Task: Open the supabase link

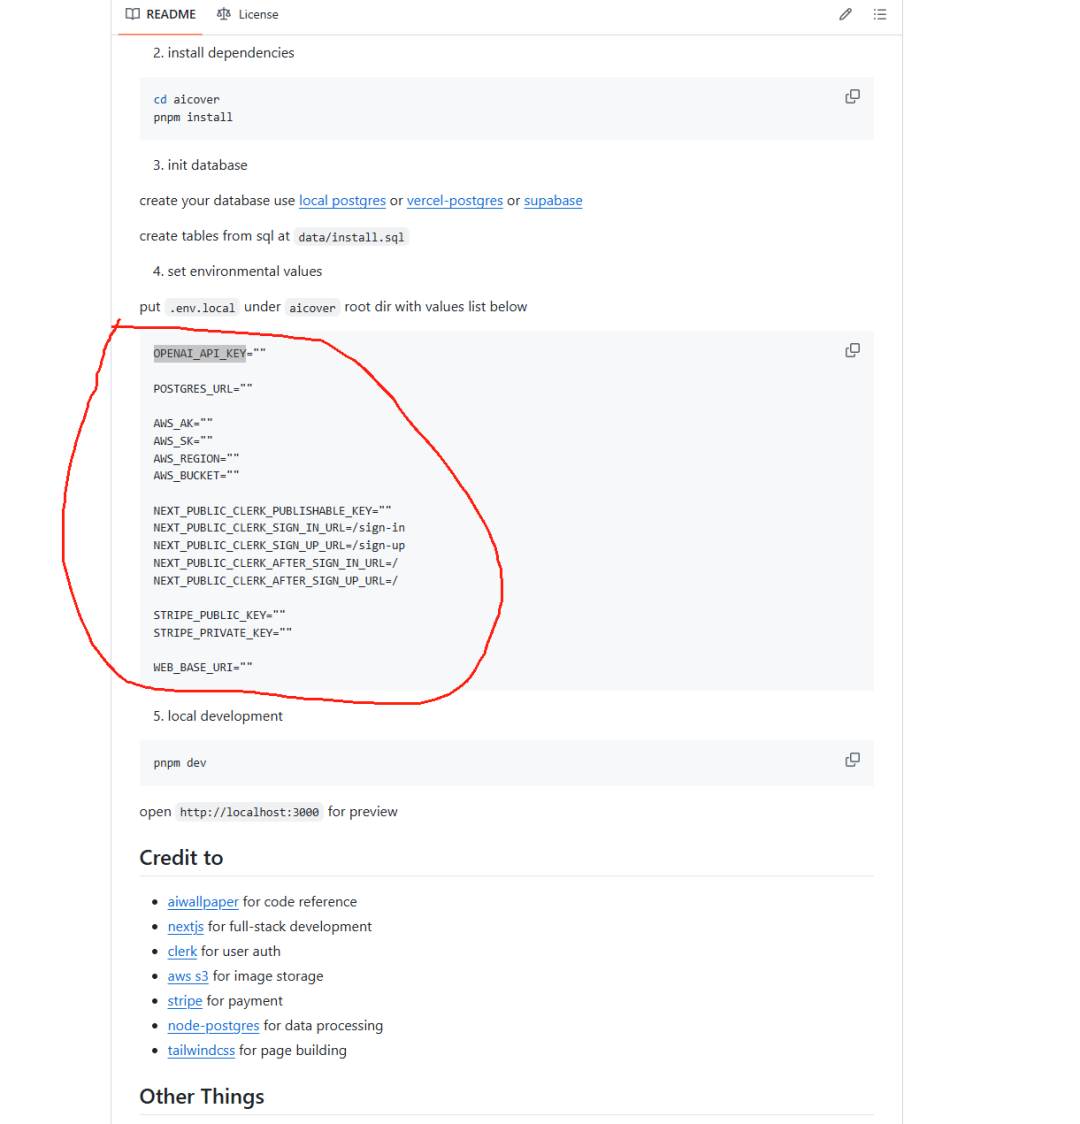Action: coord(553,201)
